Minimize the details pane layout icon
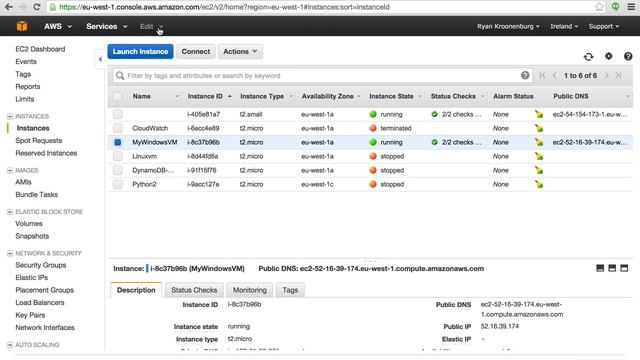Image resolution: width=640 pixels, height=360 pixels. coord(600,268)
